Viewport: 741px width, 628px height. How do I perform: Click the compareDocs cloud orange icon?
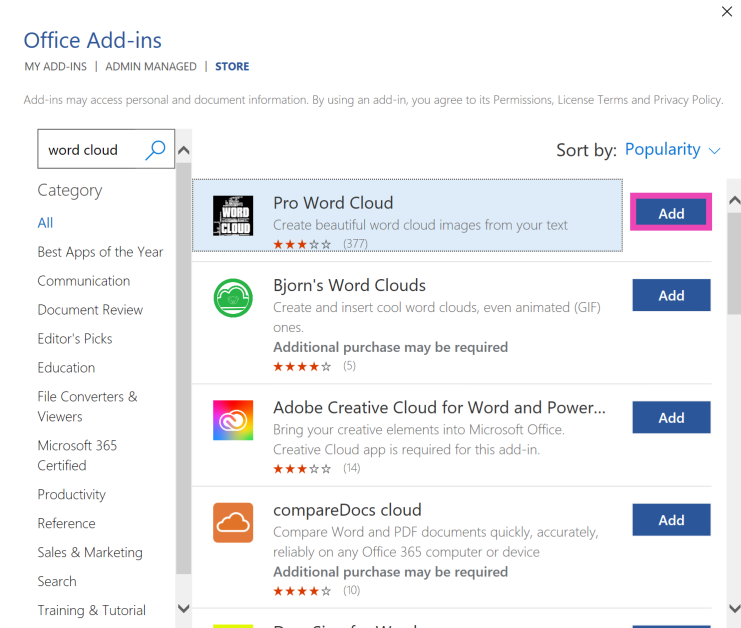[233, 522]
